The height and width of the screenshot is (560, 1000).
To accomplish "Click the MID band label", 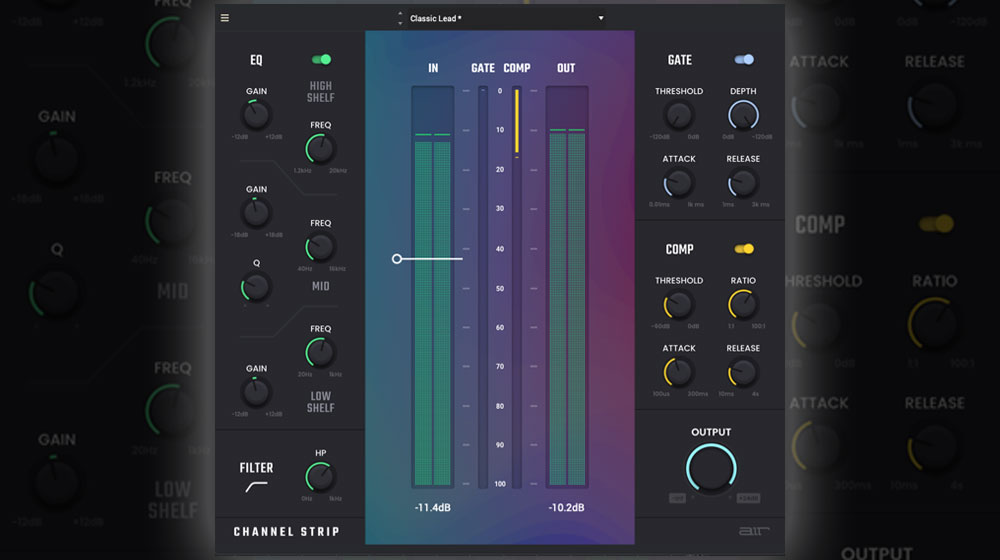I will coord(320,286).
